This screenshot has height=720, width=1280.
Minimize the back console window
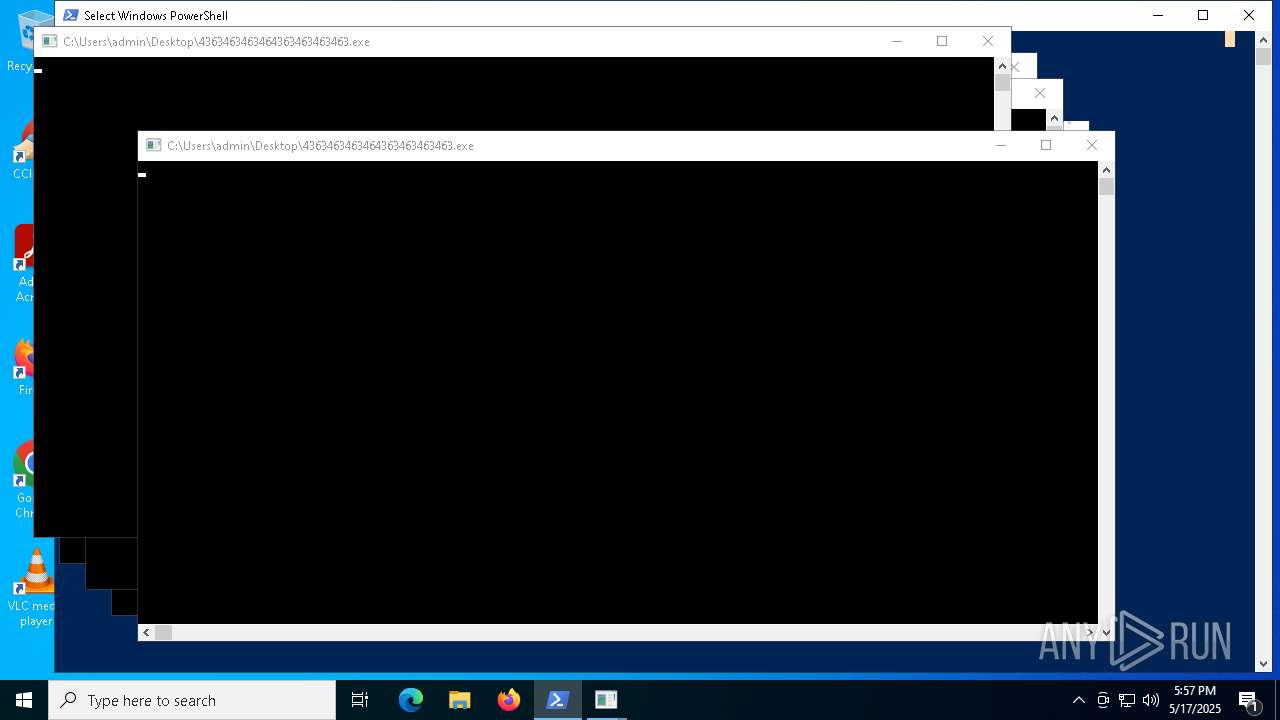pyautogui.click(x=896, y=42)
